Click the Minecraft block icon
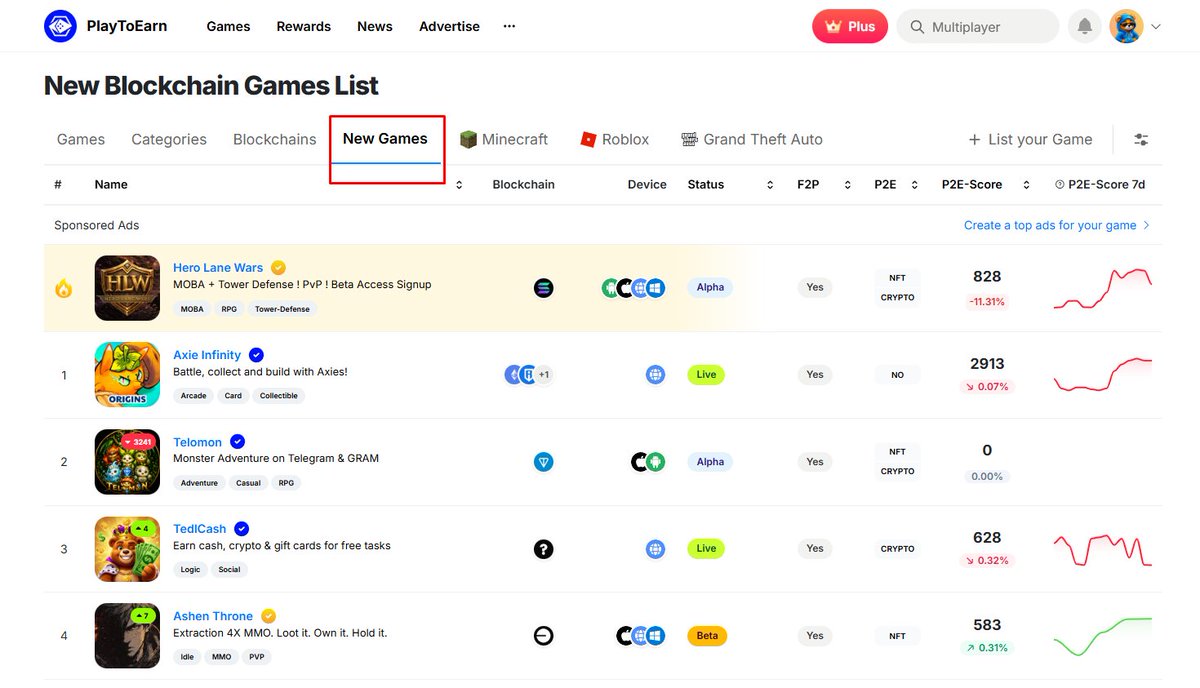The height and width of the screenshot is (688, 1200). [x=468, y=139]
